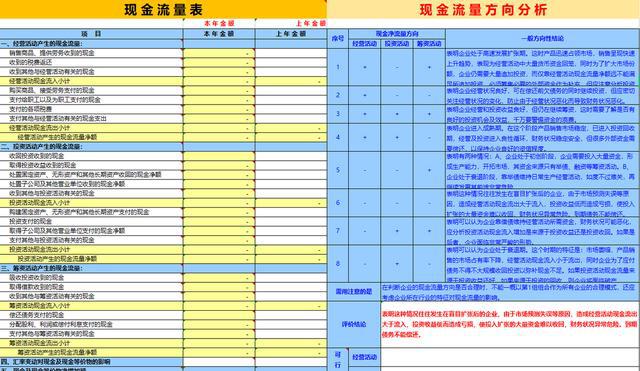Click the '筹资活动' direction column header
The height and width of the screenshot is (371, 640).
(x=429, y=44)
